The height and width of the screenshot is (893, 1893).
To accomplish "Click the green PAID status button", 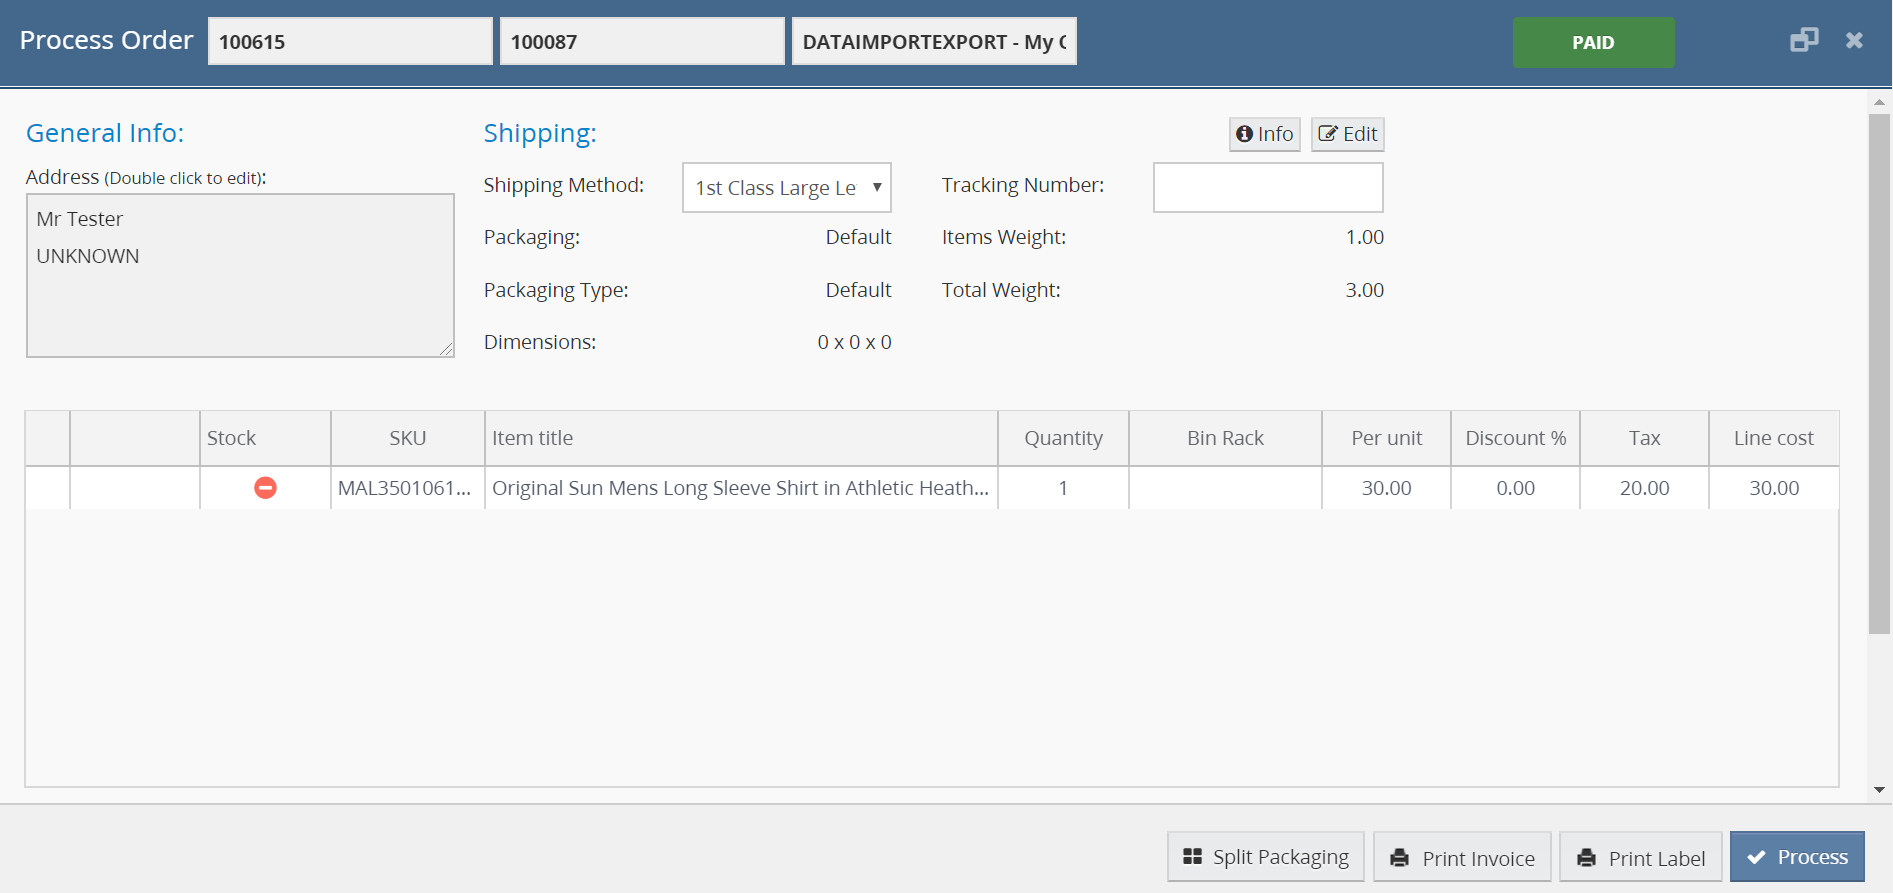I will coord(1593,42).
